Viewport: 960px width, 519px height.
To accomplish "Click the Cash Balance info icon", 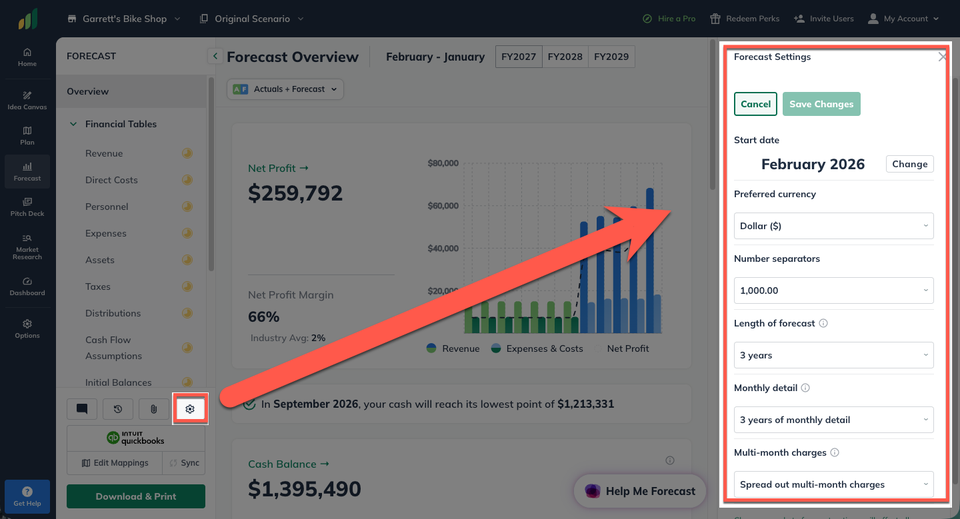I will 670,460.
